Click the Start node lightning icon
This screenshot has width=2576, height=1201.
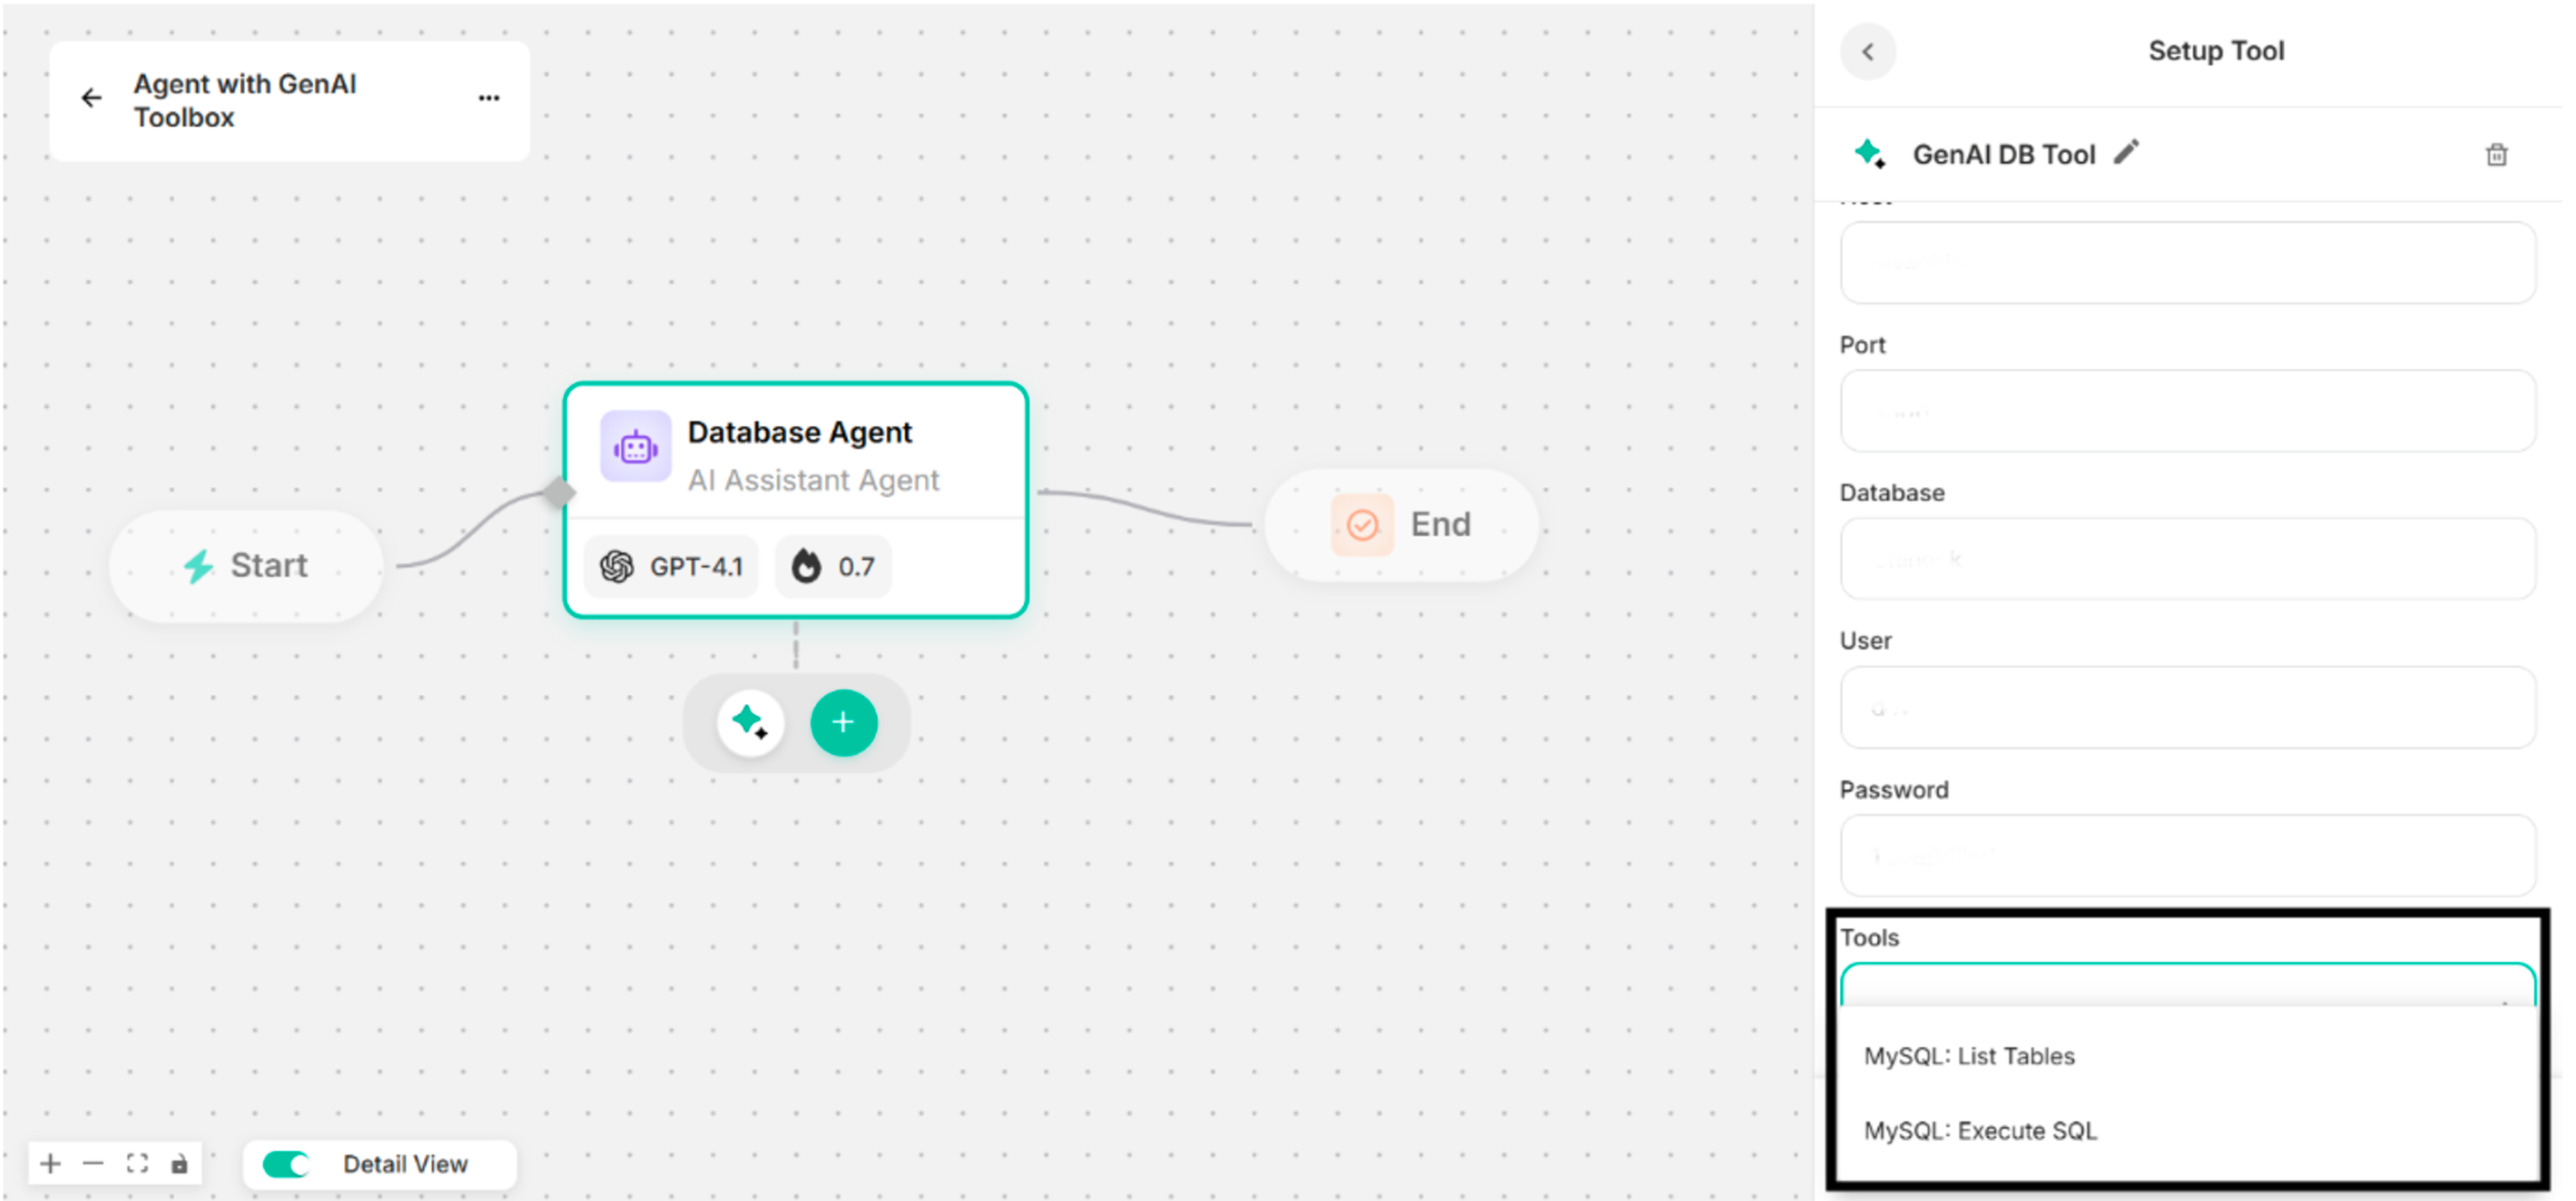(198, 566)
